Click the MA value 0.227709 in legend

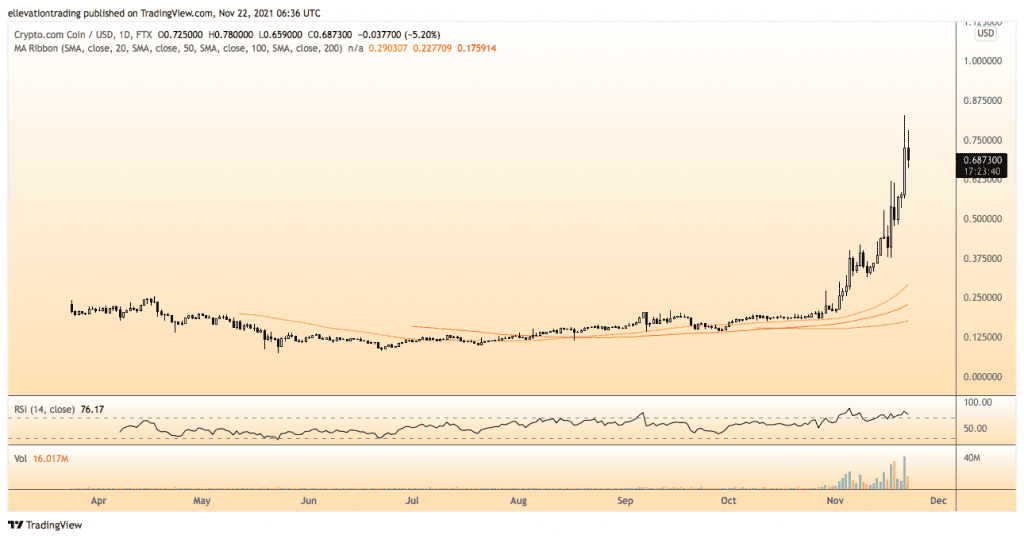pos(432,48)
